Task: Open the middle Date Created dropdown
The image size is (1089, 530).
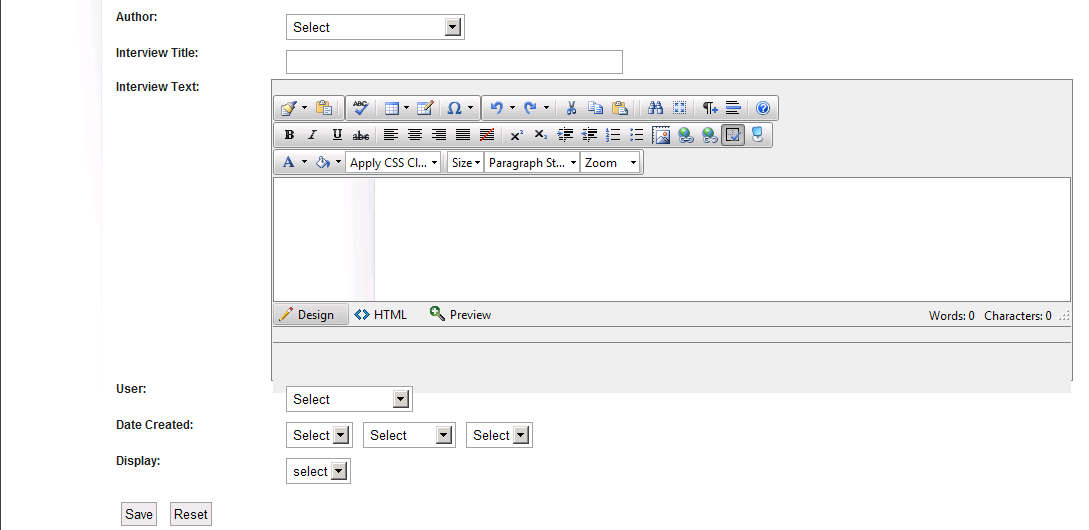Action: 409,436
